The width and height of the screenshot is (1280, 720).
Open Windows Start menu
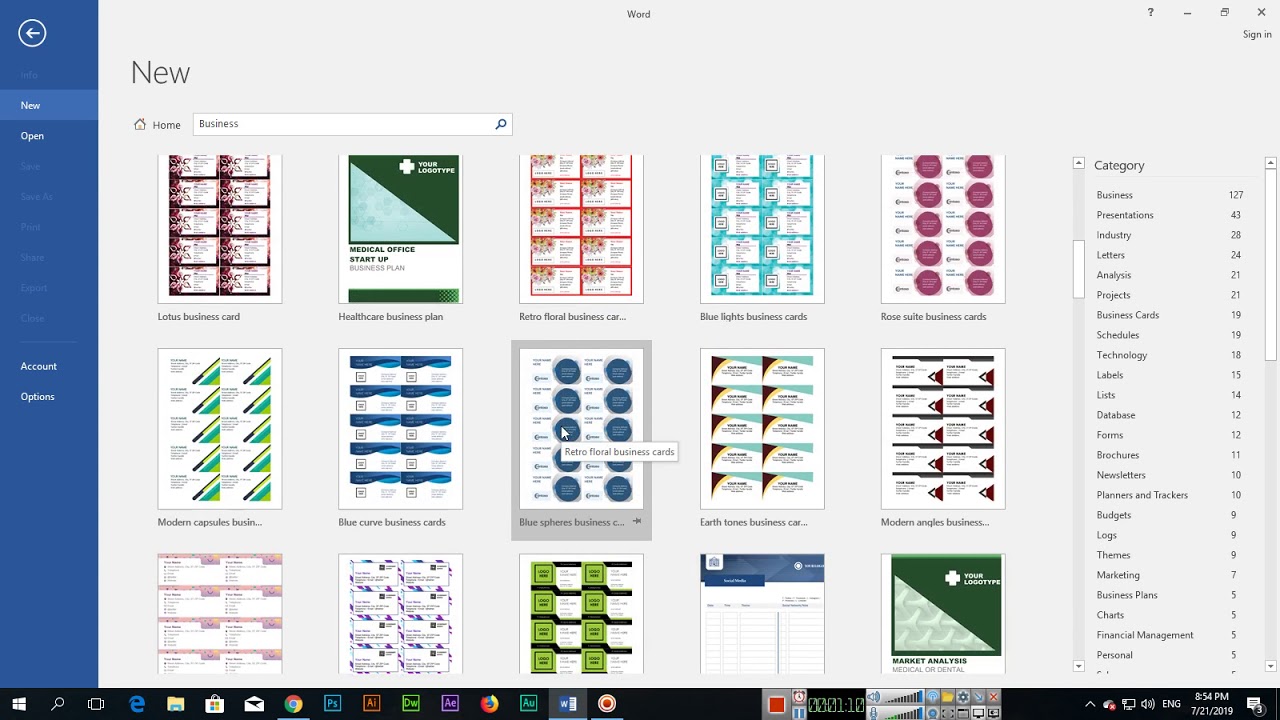tap(19, 704)
